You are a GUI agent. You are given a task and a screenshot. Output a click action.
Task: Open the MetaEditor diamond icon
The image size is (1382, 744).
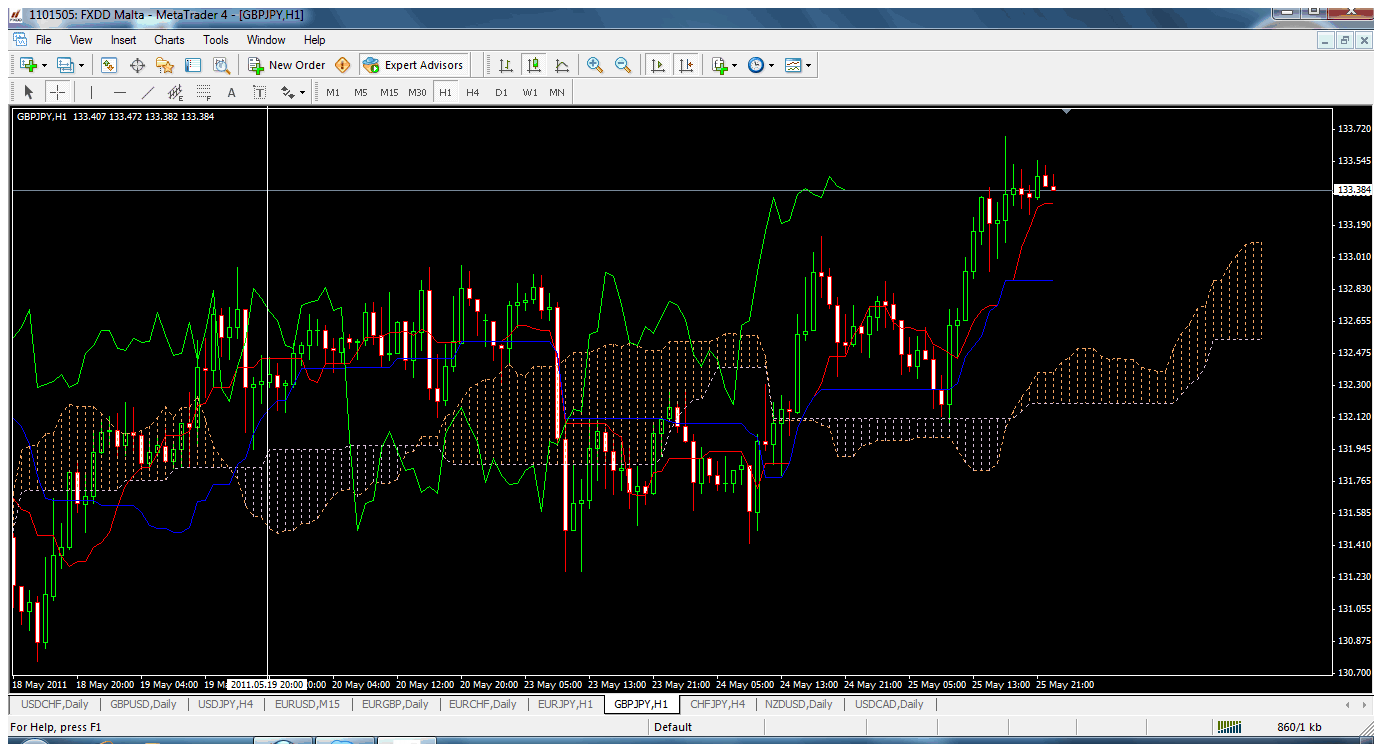click(x=343, y=65)
